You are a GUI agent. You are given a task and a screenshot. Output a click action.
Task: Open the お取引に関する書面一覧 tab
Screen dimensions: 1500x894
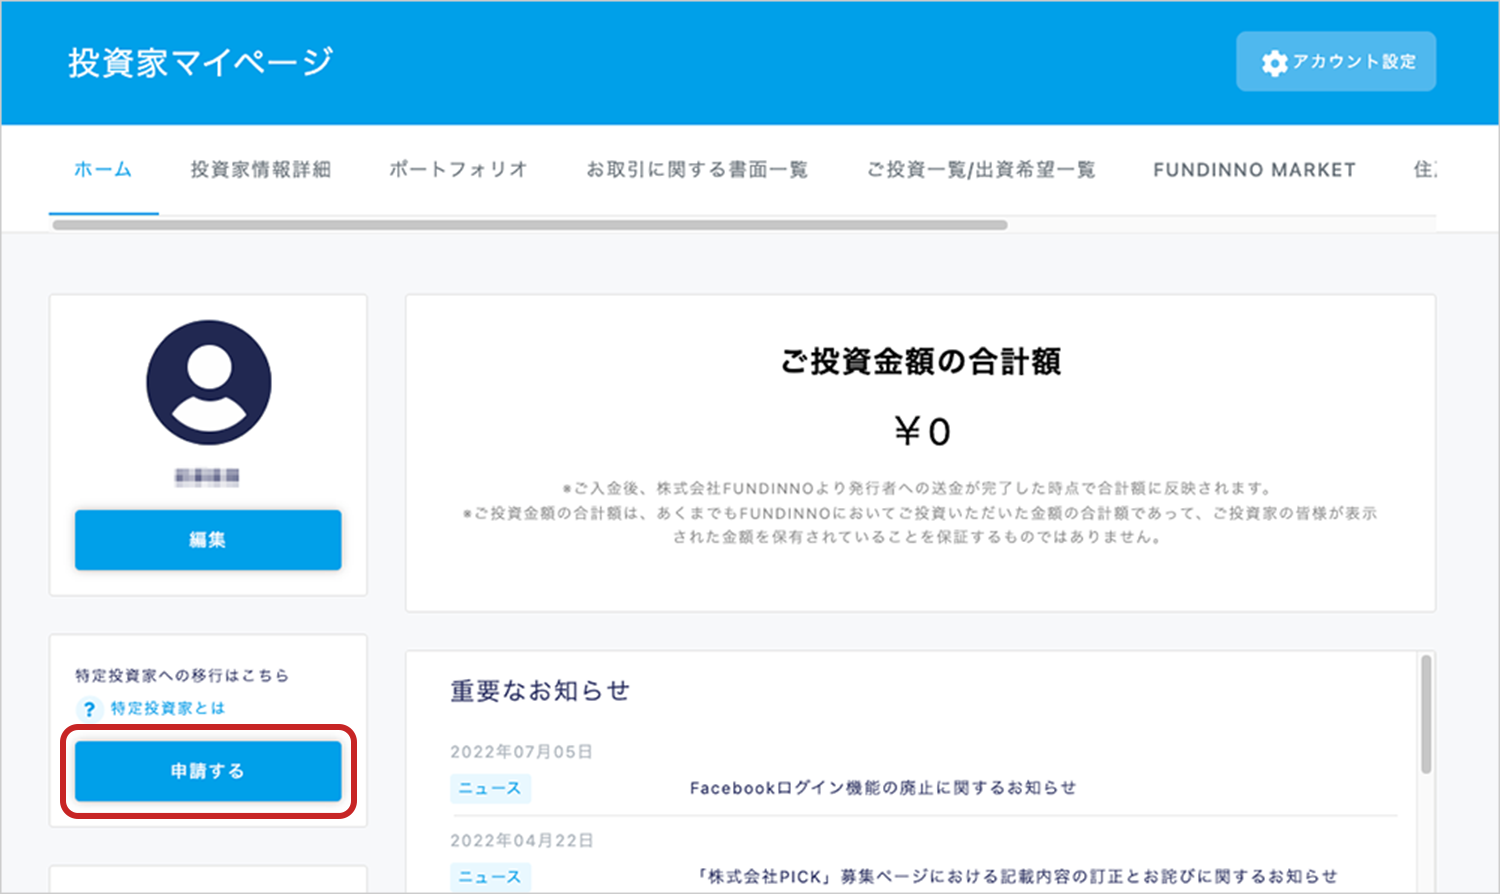click(696, 170)
